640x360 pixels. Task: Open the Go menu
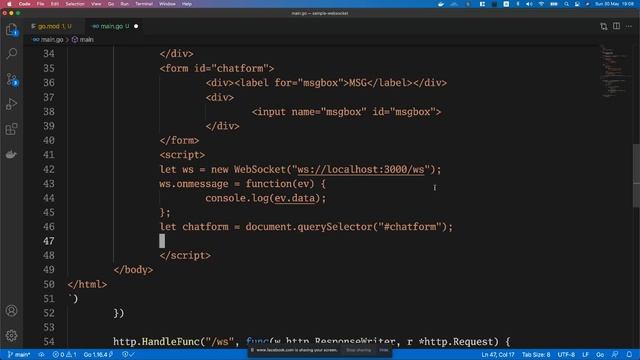click(111, 4)
